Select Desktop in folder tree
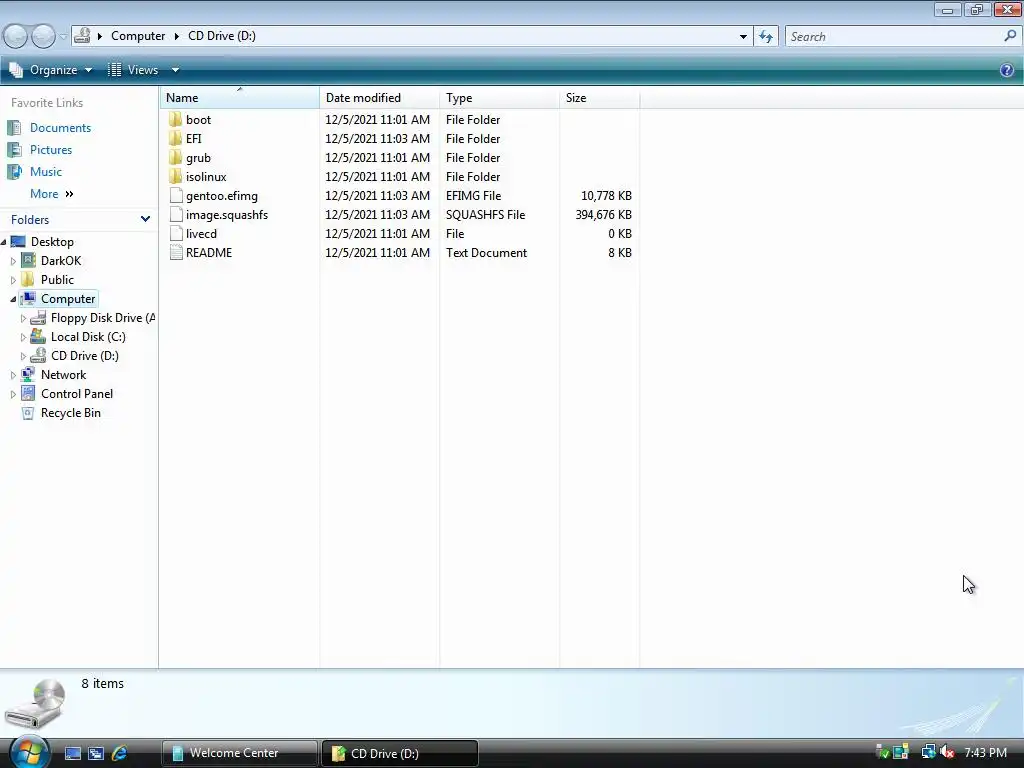The width and height of the screenshot is (1024, 768). tap(52, 242)
